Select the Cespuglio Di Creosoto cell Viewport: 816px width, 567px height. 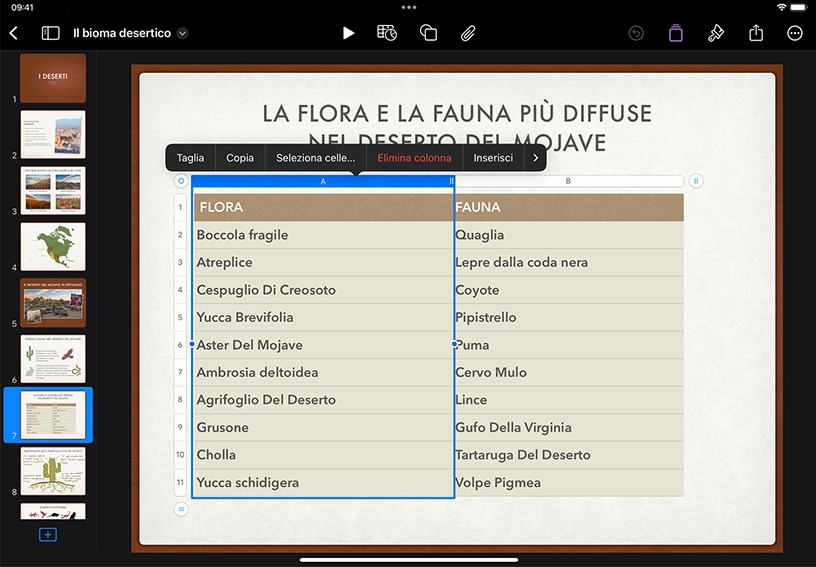click(x=323, y=290)
